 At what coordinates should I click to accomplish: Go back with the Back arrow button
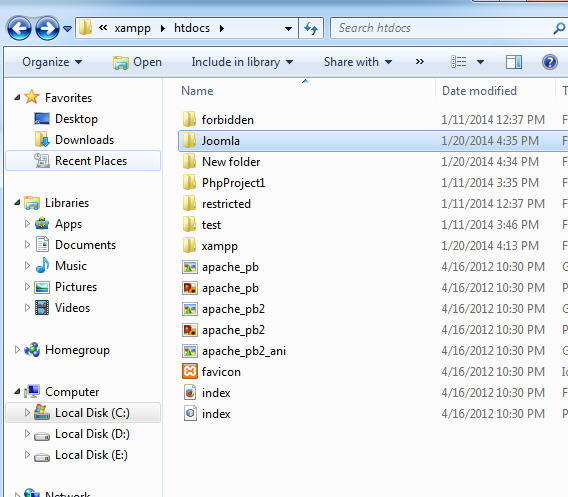pyautogui.click(x=19, y=28)
